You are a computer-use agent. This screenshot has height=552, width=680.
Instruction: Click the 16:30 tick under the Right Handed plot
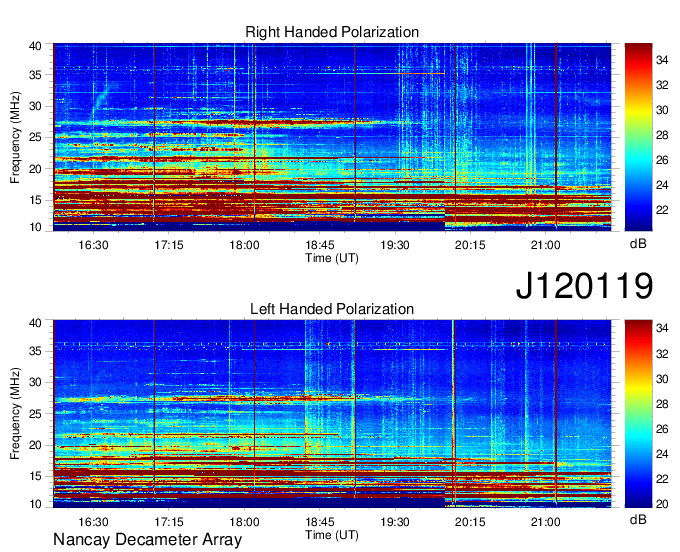(93, 245)
